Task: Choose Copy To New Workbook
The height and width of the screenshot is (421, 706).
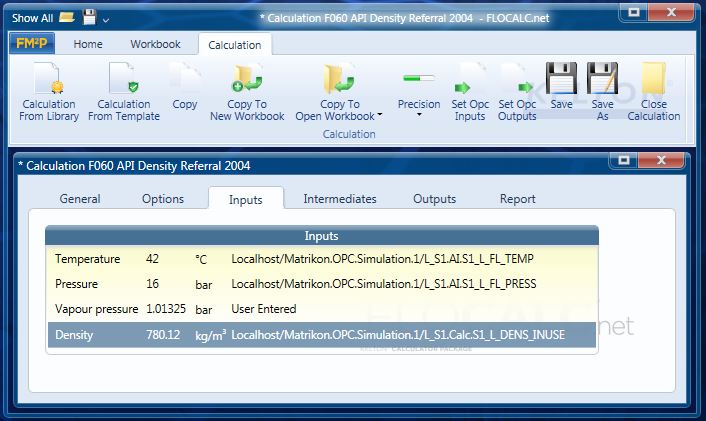Action: coord(247,92)
